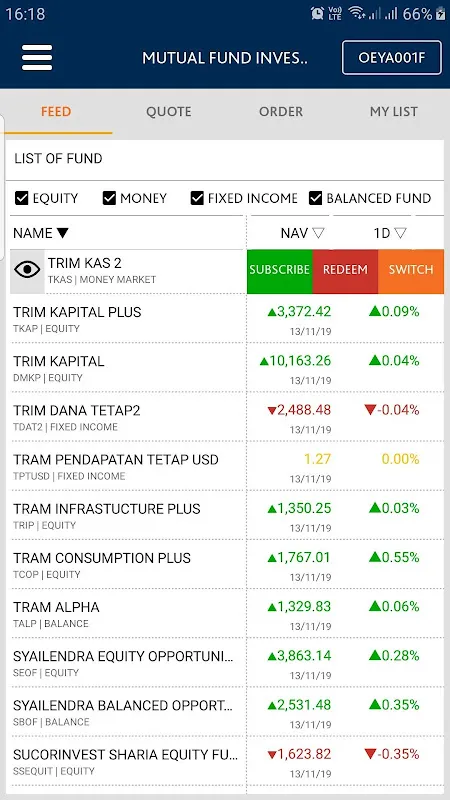
Task: Tap red down arrow beside TRIM DANA TETAP2 NAV
Action: tap(272, 411)
